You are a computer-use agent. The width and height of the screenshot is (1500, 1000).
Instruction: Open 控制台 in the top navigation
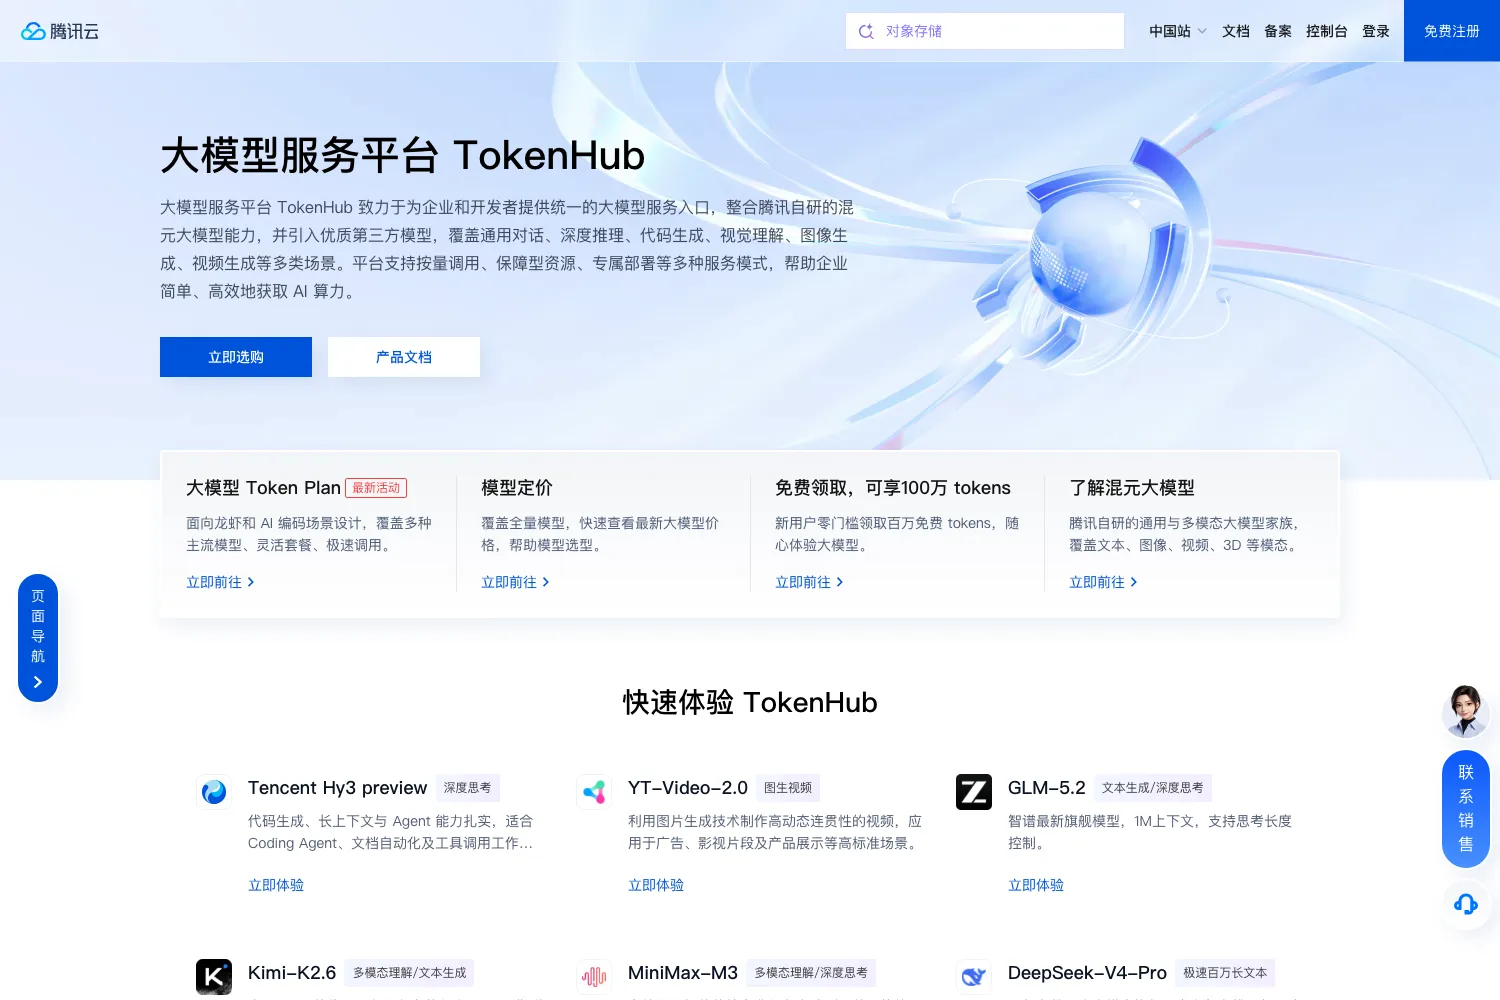[x=1327, y=31]
